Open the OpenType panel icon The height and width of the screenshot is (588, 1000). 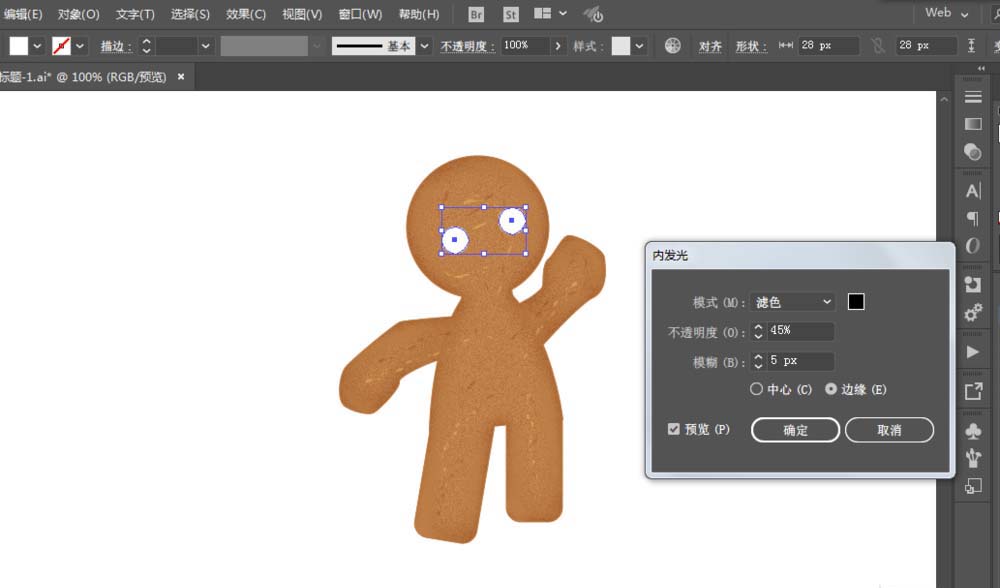[x=973, y=246]
